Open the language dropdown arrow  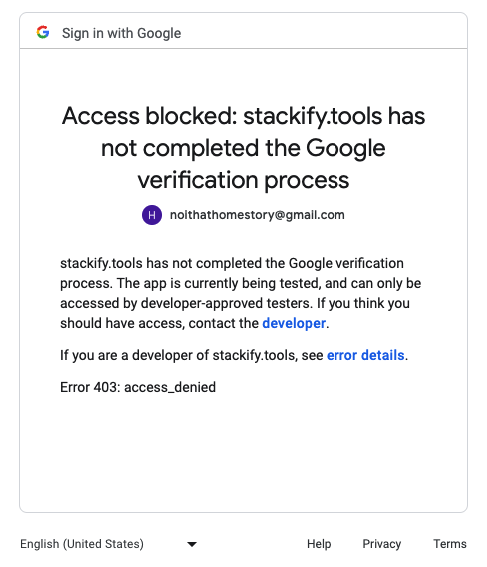[x=192, y=544]
